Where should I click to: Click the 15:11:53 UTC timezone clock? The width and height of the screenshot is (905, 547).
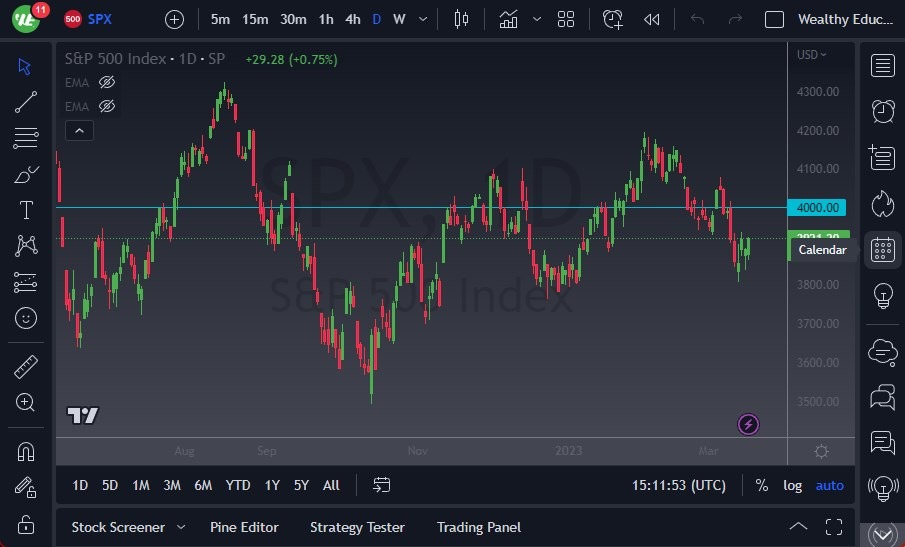pyautogui.click(x=679, y=485)
